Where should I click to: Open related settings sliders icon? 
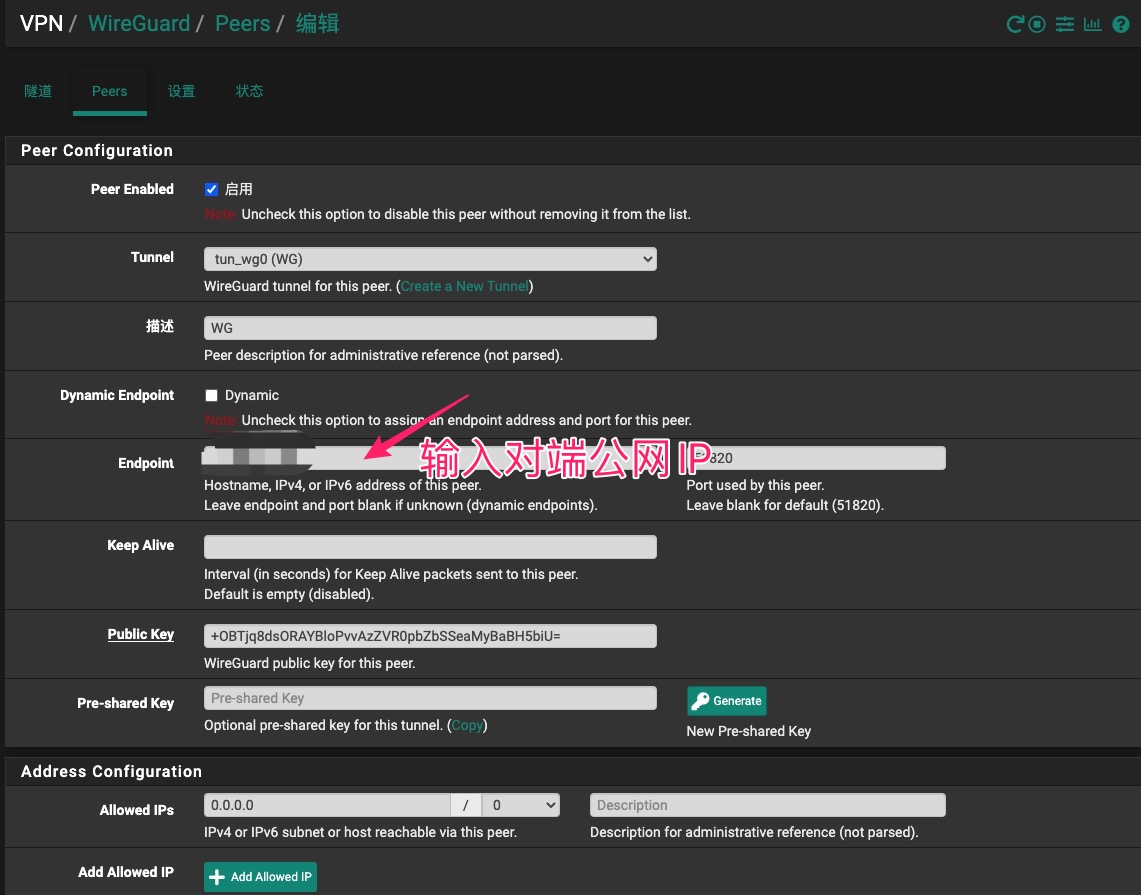pos(1065,24)
